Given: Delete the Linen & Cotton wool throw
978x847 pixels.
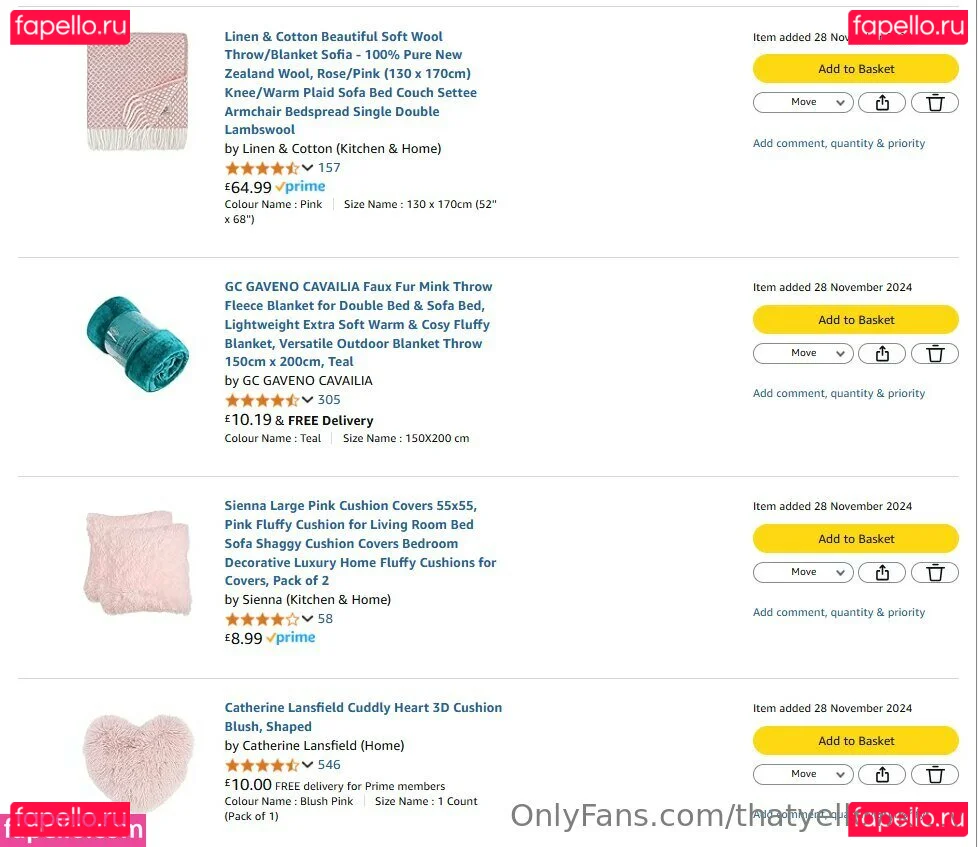Looking at the screenshot, I should pyautogui.click(x=935, y=102).
